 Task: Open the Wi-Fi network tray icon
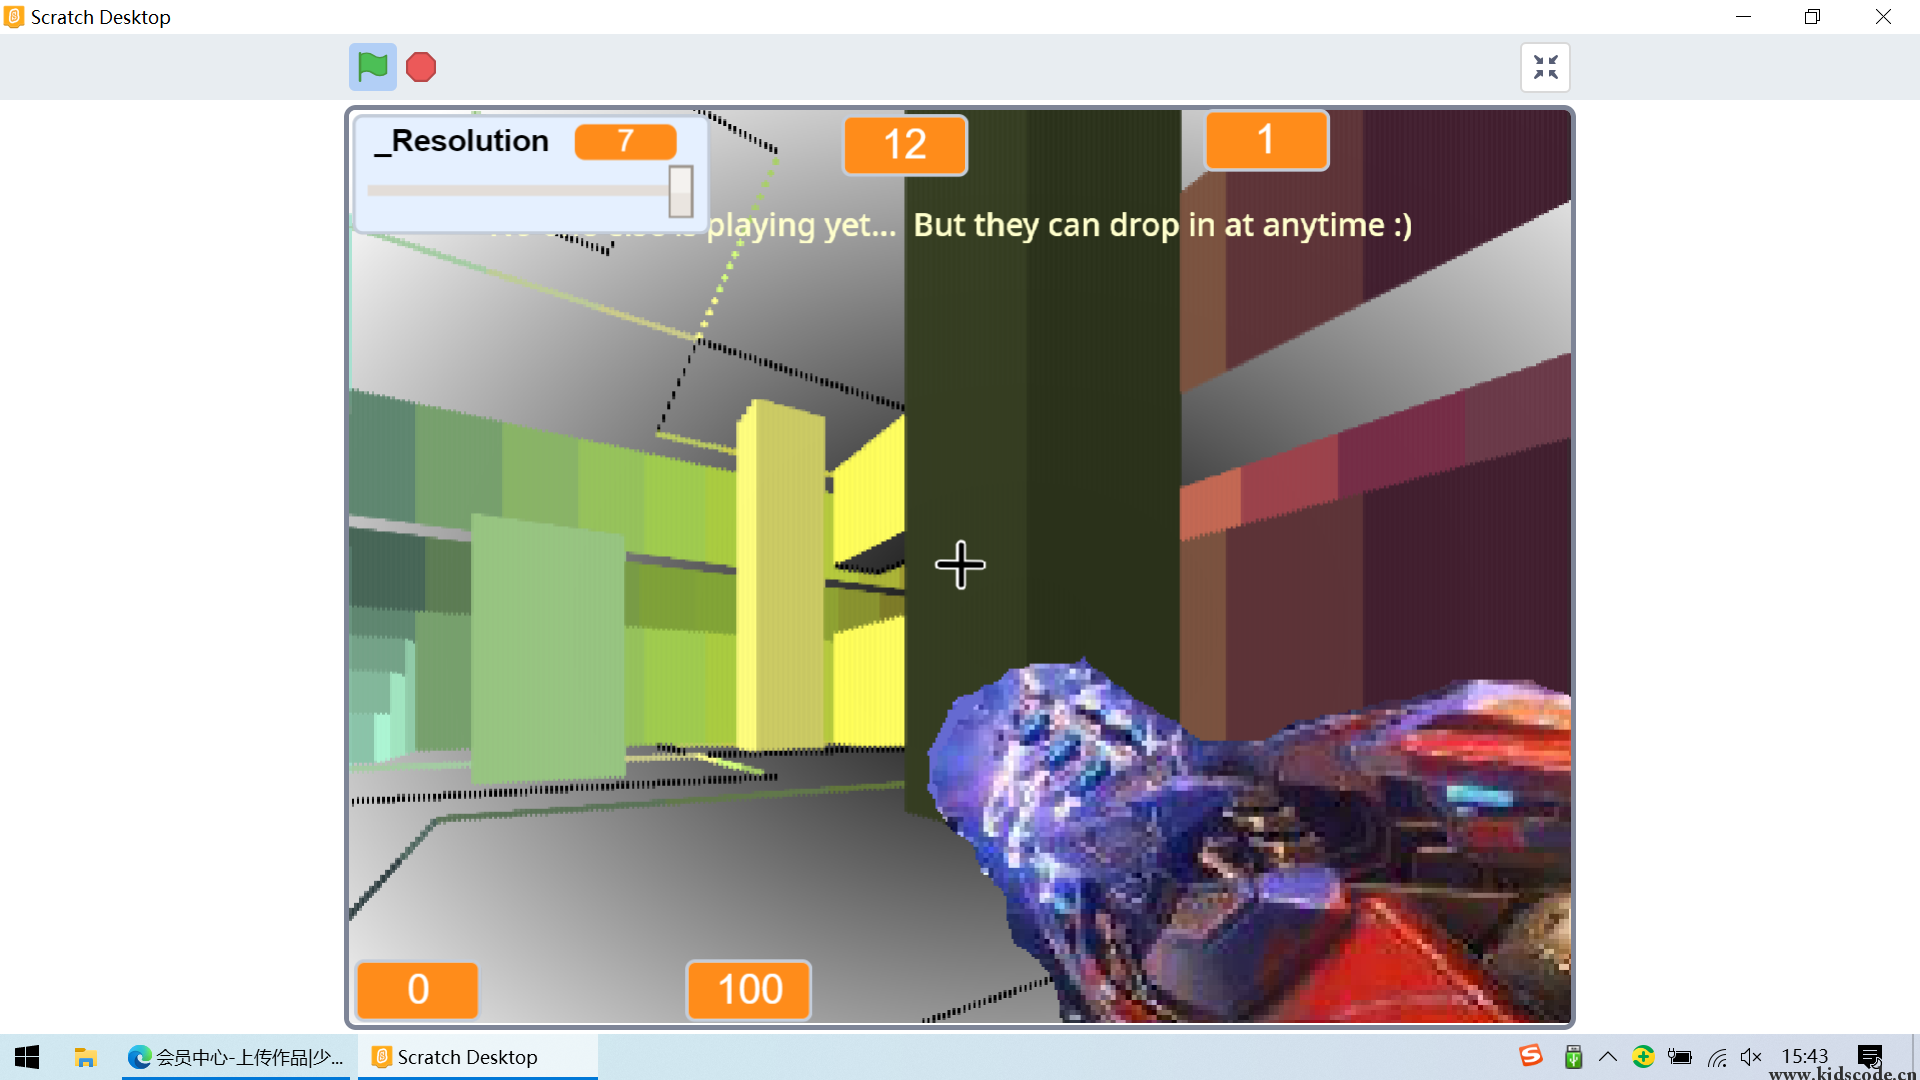(x=1717, y=1057)
